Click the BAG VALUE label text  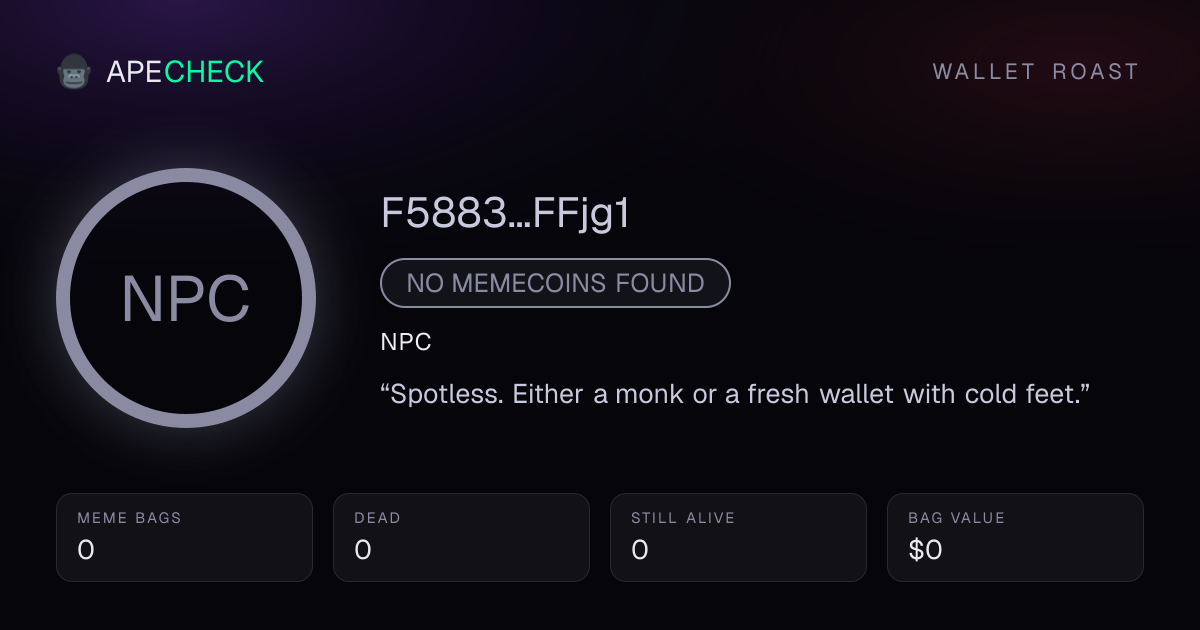coord(956,518)
